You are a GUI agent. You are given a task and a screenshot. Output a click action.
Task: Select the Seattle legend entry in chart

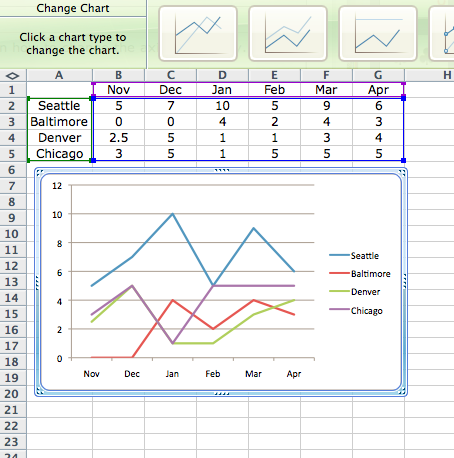coord(354,256)
